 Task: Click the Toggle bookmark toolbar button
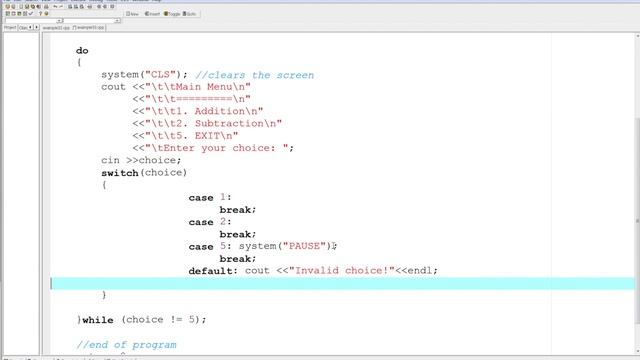click(172, 14)
